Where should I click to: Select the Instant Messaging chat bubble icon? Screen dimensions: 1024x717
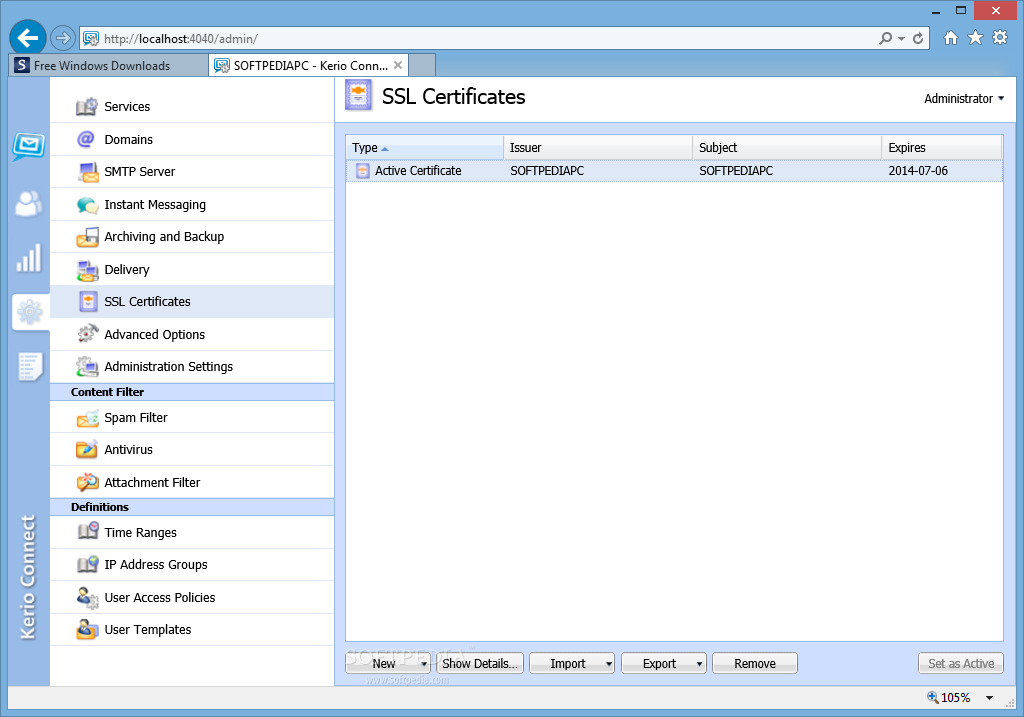click(88, 205)
